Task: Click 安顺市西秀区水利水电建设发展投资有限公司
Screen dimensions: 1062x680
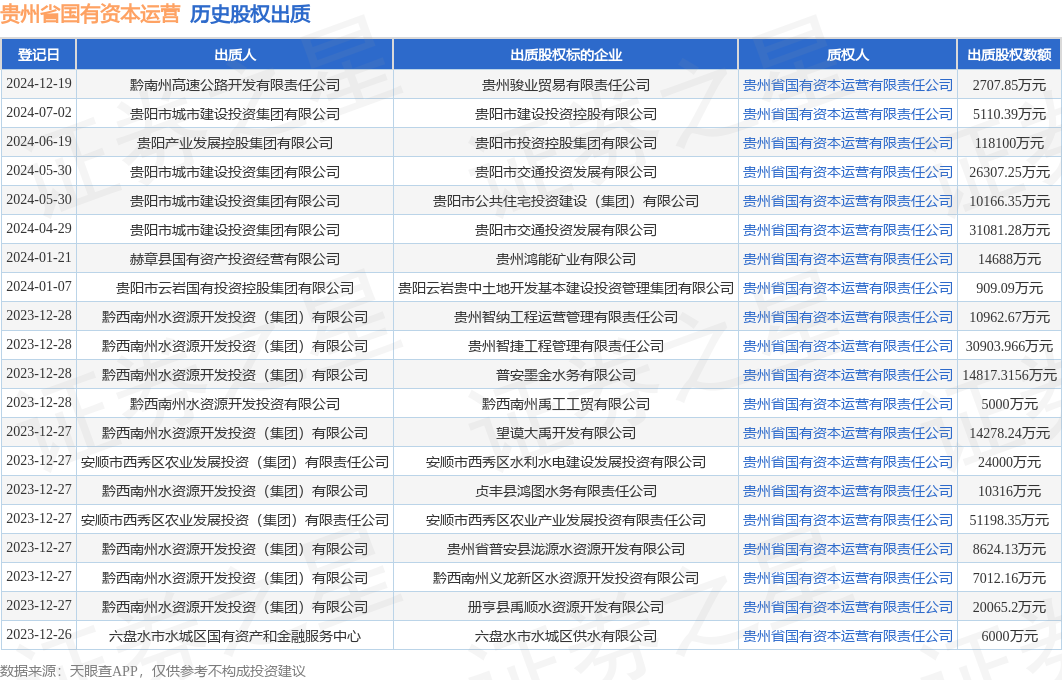Action: [566, 463]
